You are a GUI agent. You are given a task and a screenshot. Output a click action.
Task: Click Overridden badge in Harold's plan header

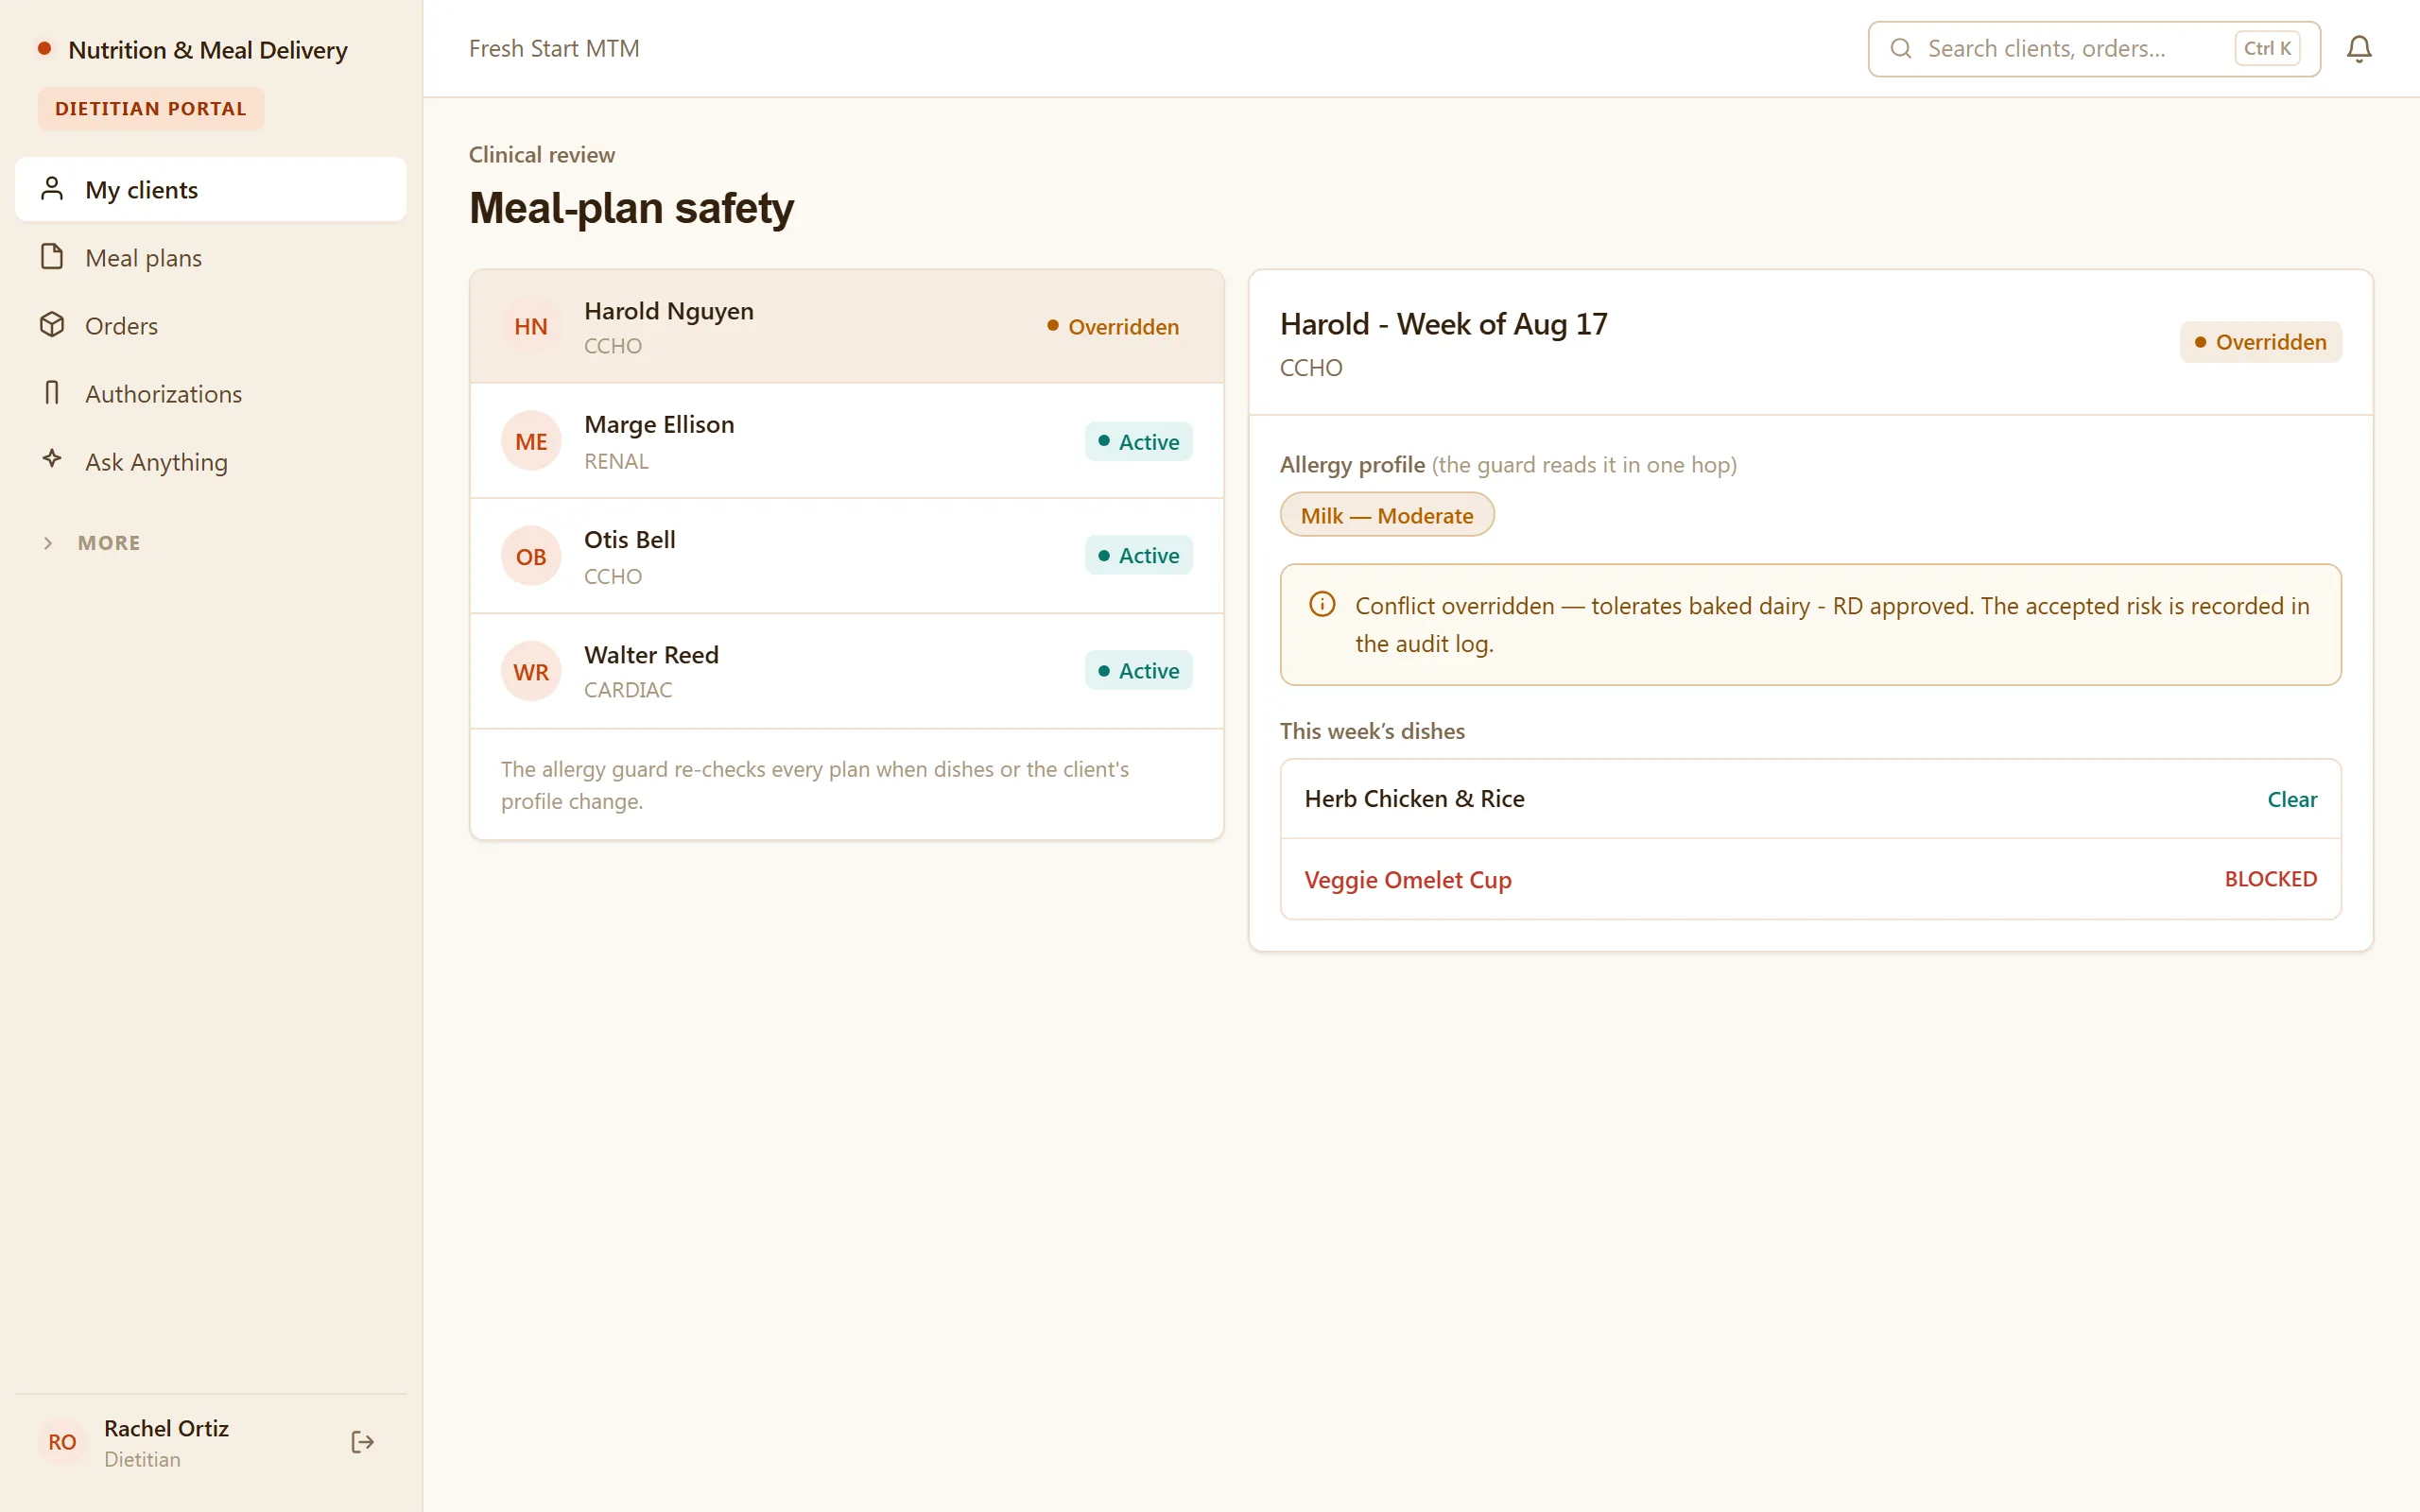point(2260,342)
